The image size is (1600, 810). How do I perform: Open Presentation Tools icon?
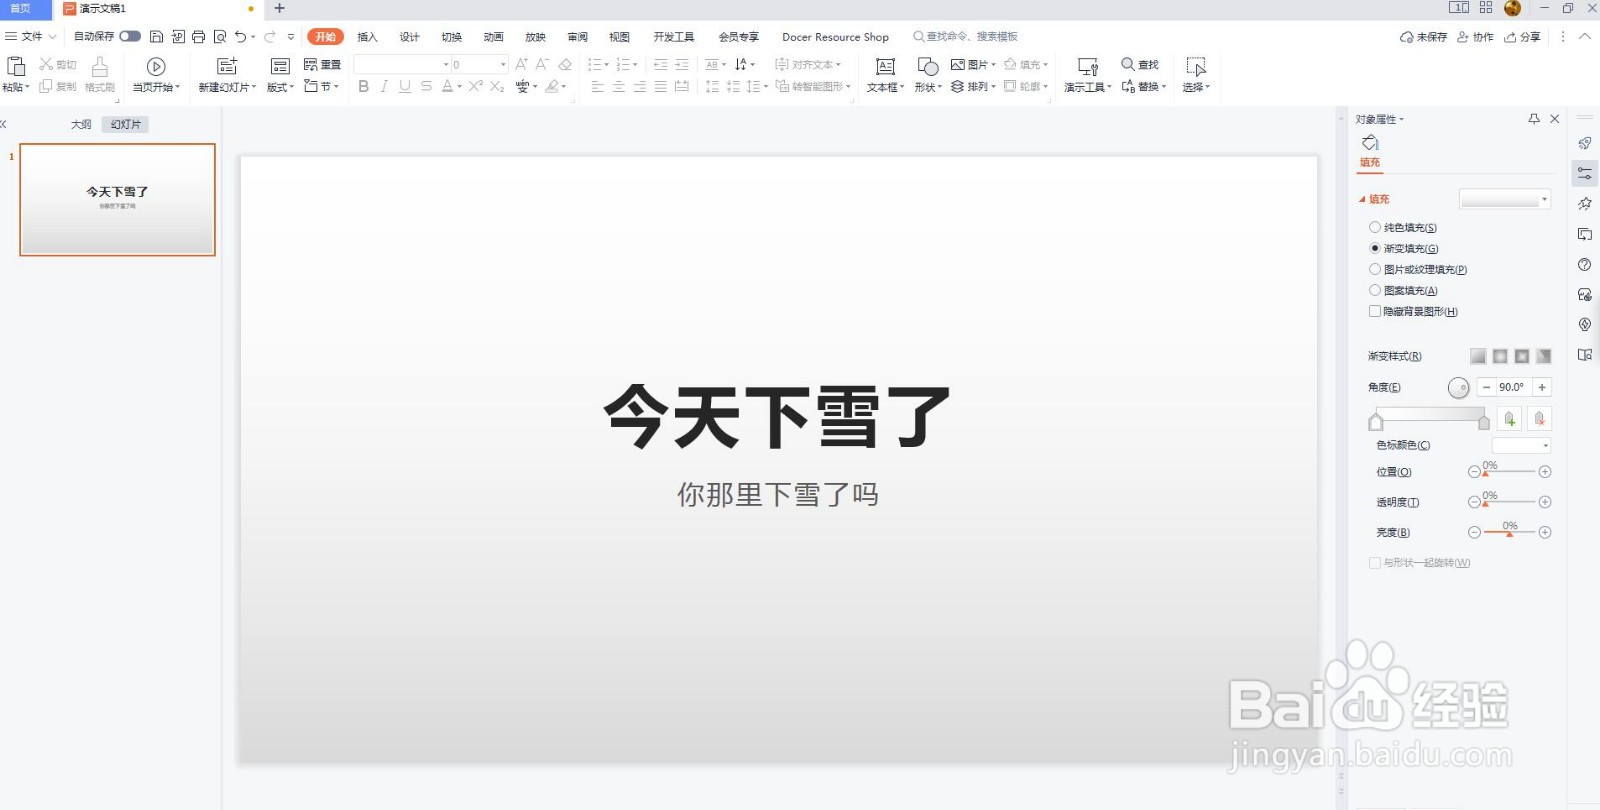[x=1088, y=67]
